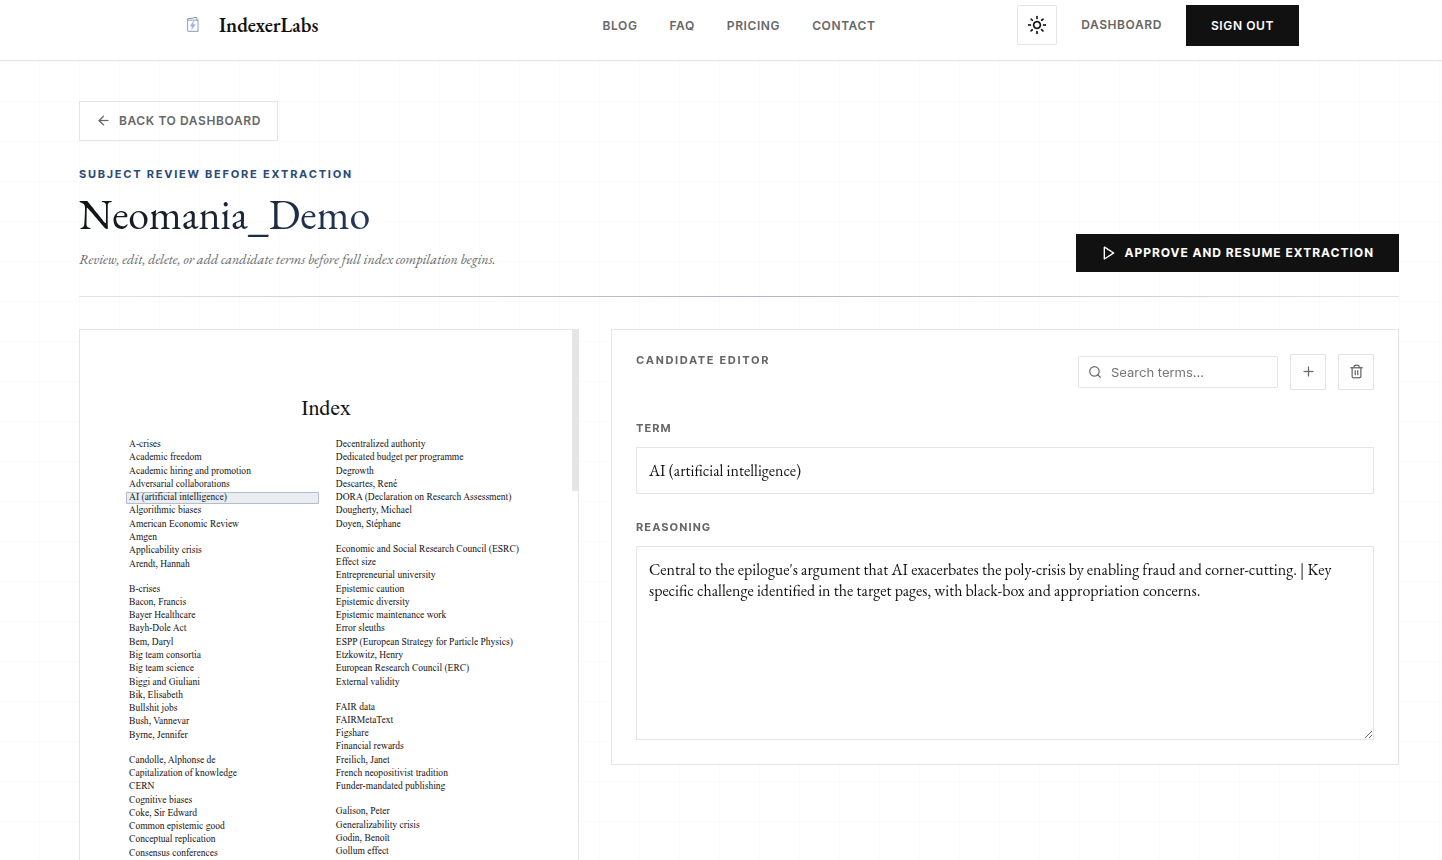Select 'Epistemic caution' entry
The image size is (1442, 860).
tap(370, 589)
